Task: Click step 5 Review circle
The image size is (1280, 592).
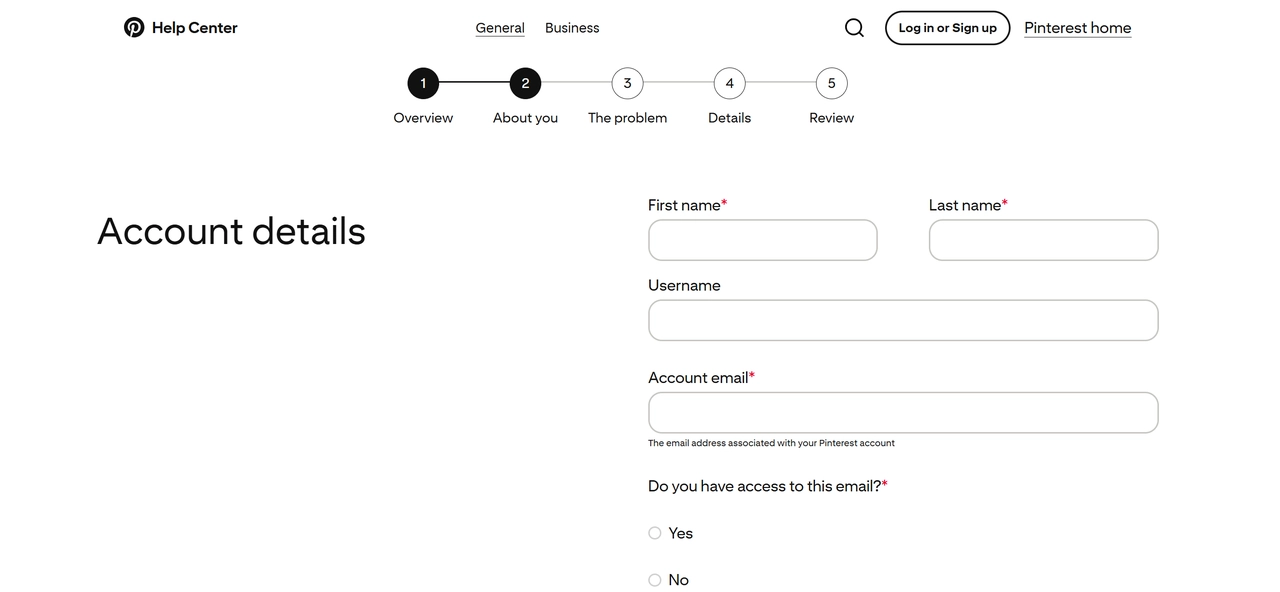Action: [831, 83]
